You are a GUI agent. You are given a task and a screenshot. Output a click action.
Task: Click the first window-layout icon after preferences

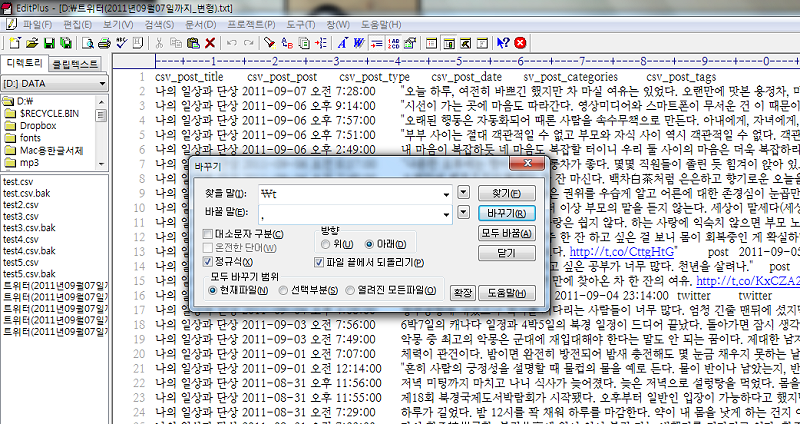pos(432,43)
